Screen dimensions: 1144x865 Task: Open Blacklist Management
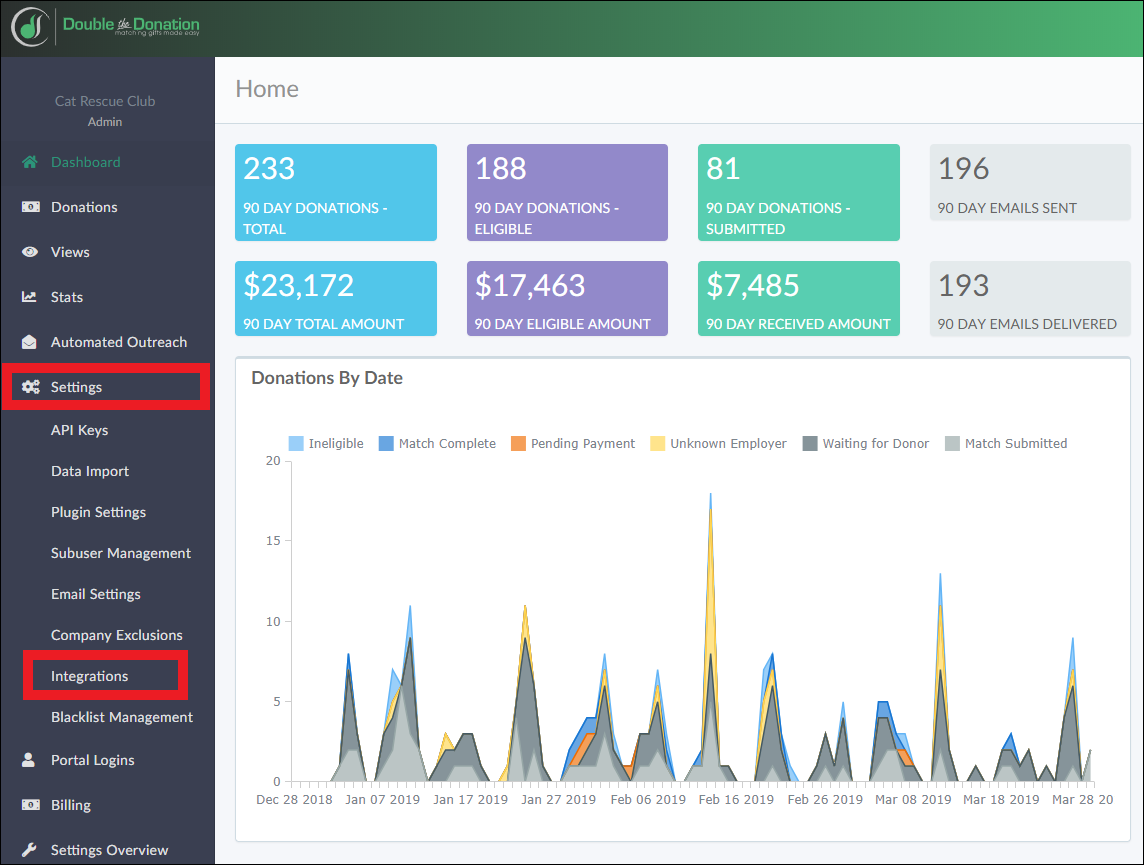(x=122, y=717)
